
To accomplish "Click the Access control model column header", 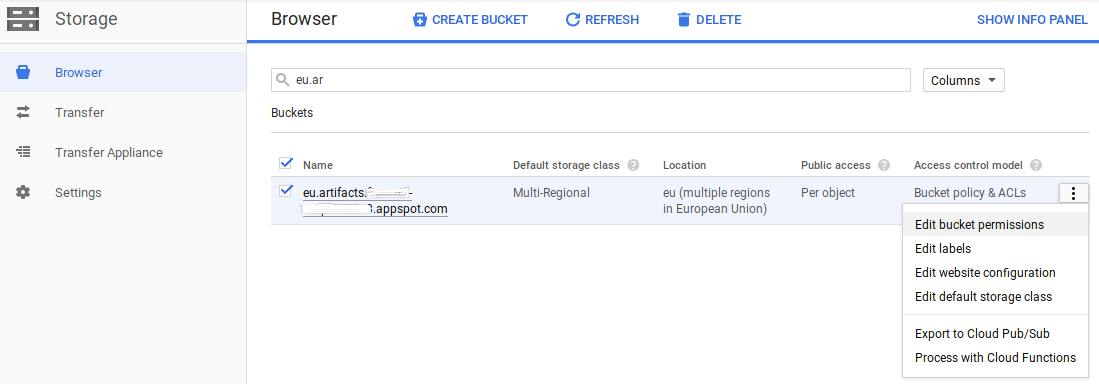I will coord(968,165).
